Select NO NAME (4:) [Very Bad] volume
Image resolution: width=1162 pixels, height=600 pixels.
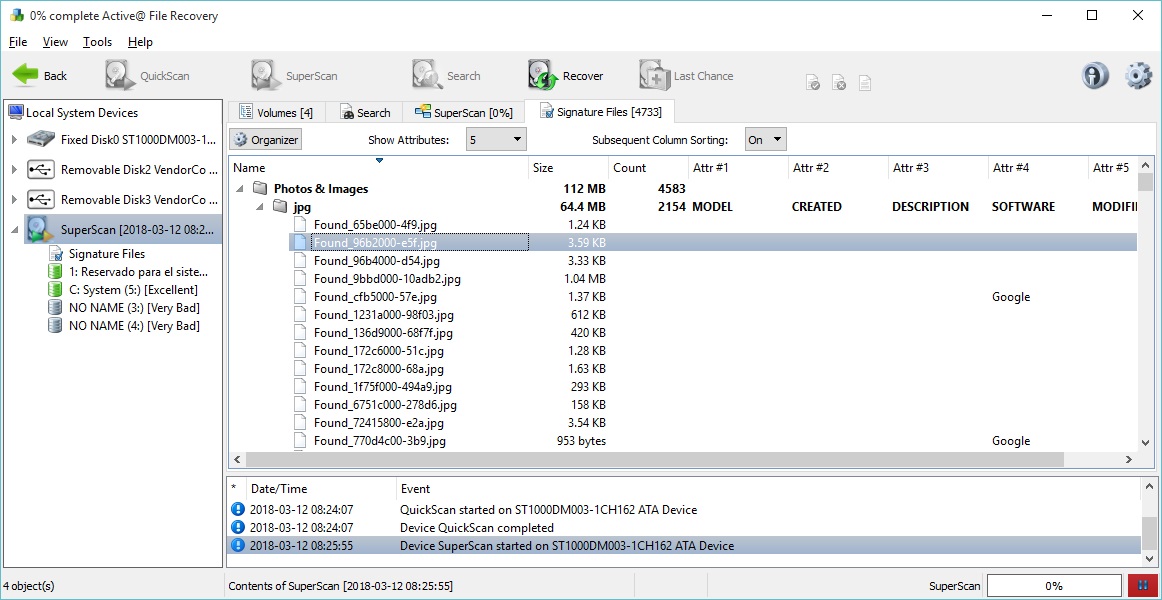pos(124,325)
